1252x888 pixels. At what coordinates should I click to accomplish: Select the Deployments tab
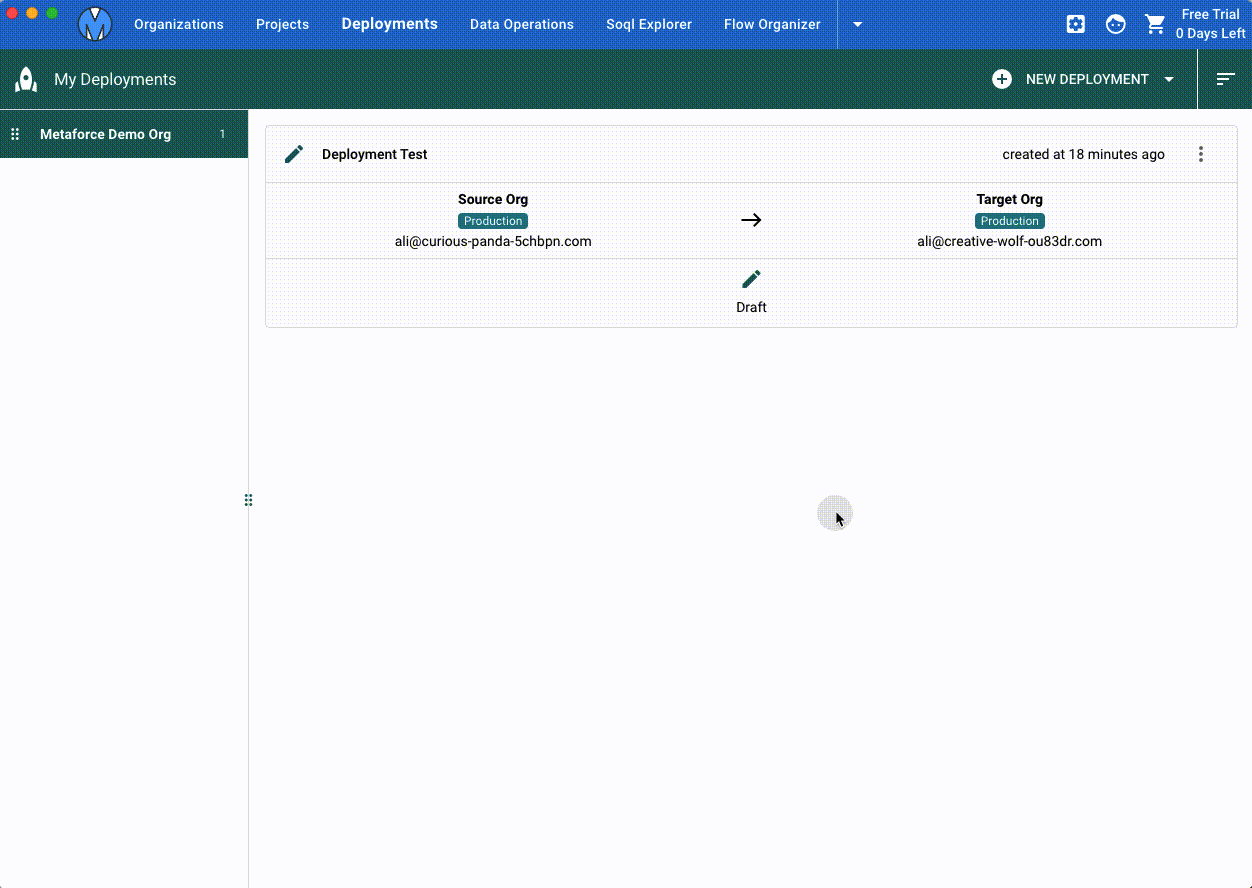[390, 24]
